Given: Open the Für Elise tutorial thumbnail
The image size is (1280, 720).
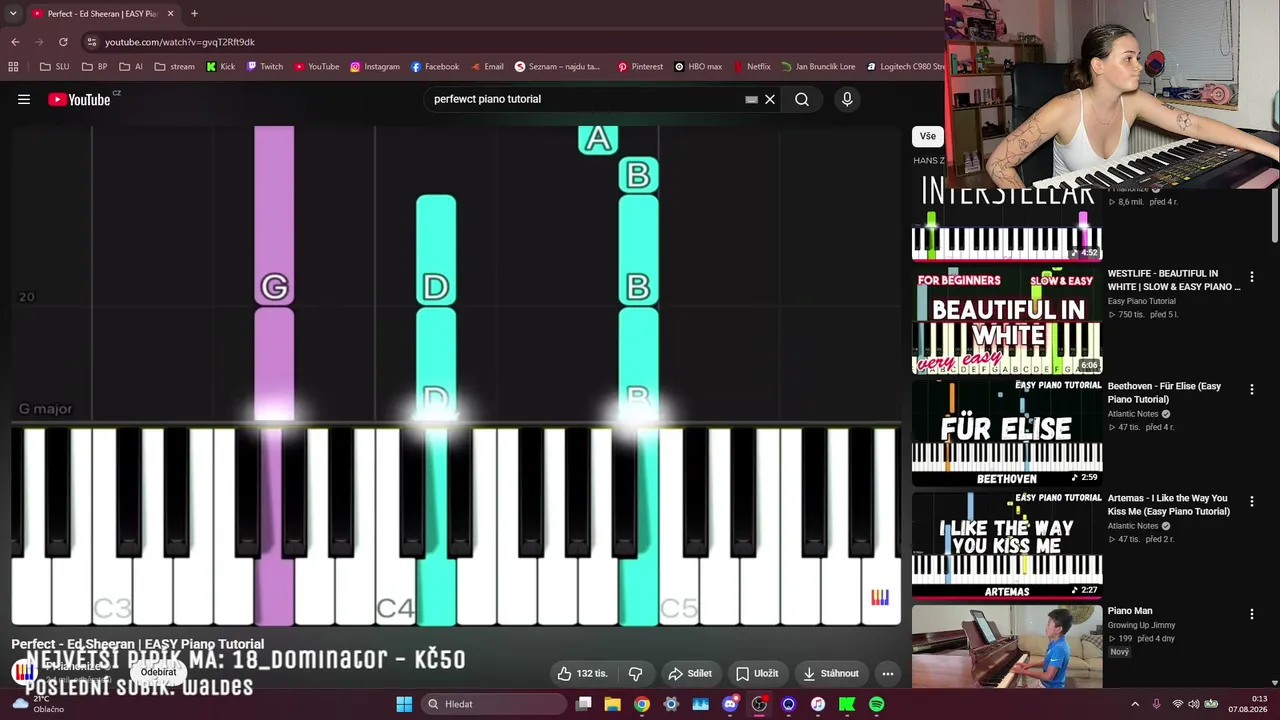Looking at the screenshot, I should click(1007, 433).
